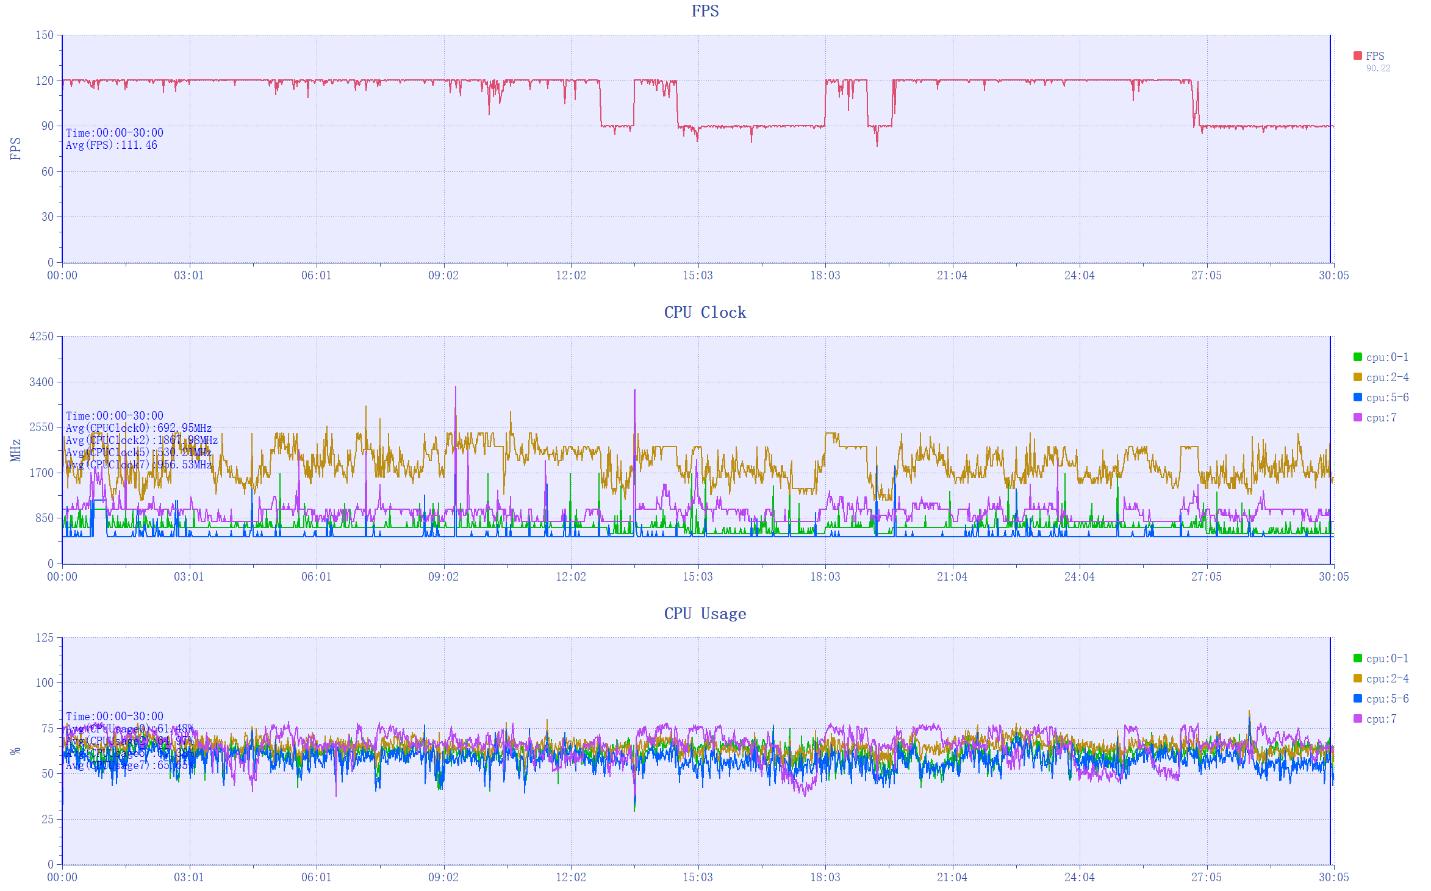Click 24:04 time label under CPU Usage chart

1079,877
